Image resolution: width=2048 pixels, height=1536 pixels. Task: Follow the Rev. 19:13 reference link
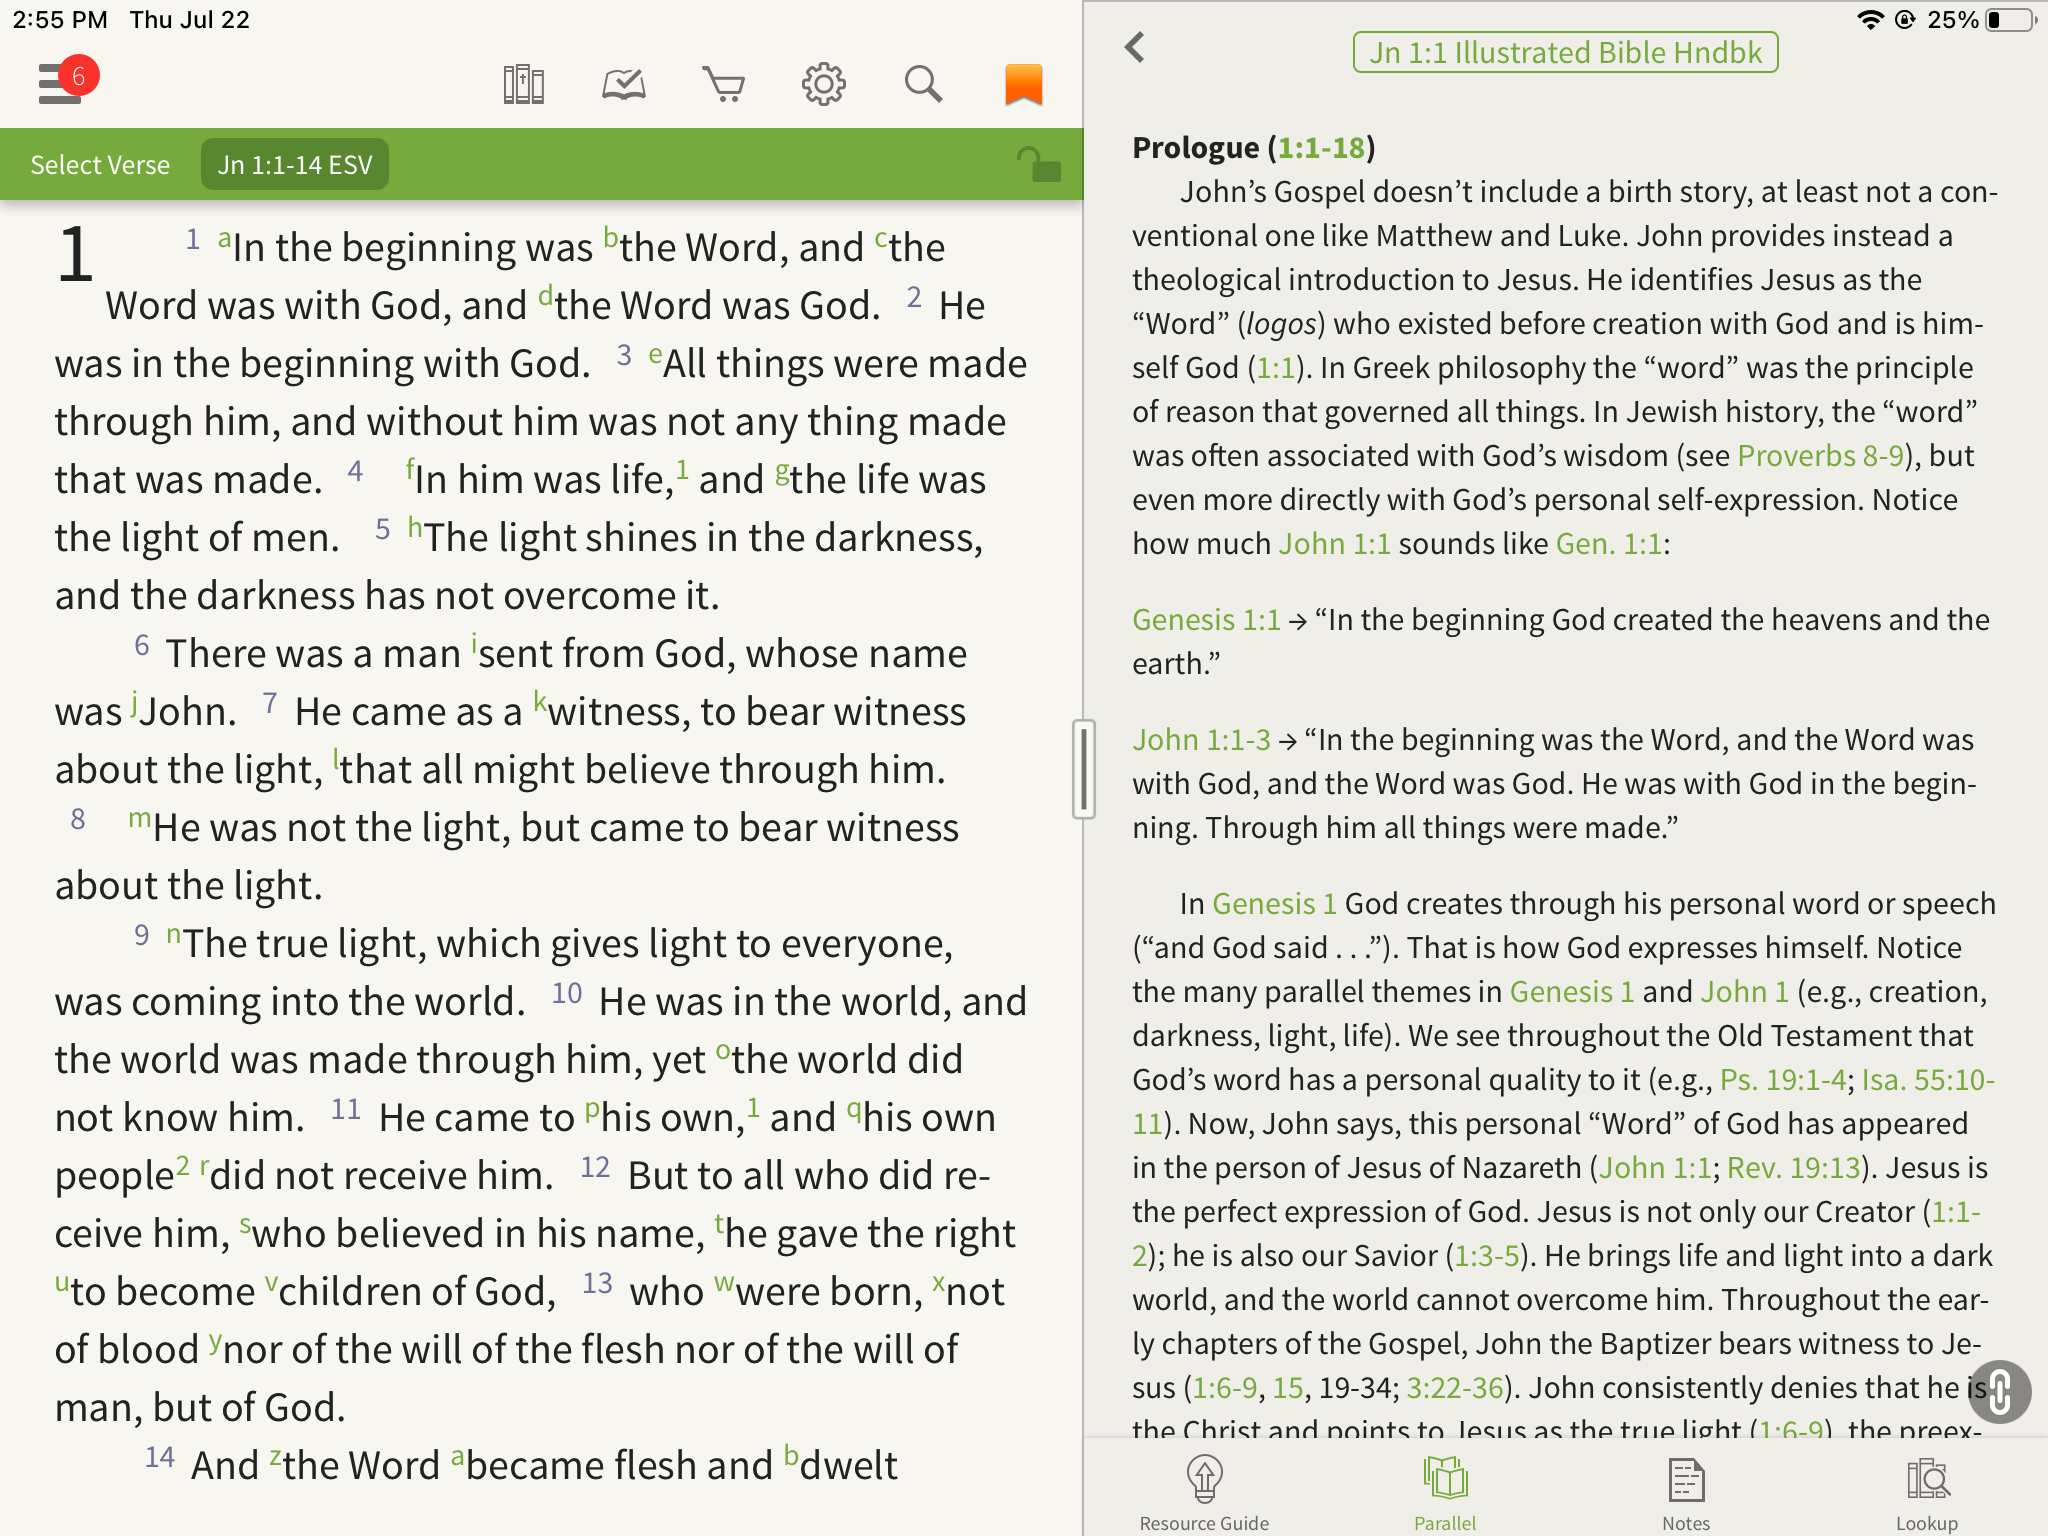[1793, 1168]
